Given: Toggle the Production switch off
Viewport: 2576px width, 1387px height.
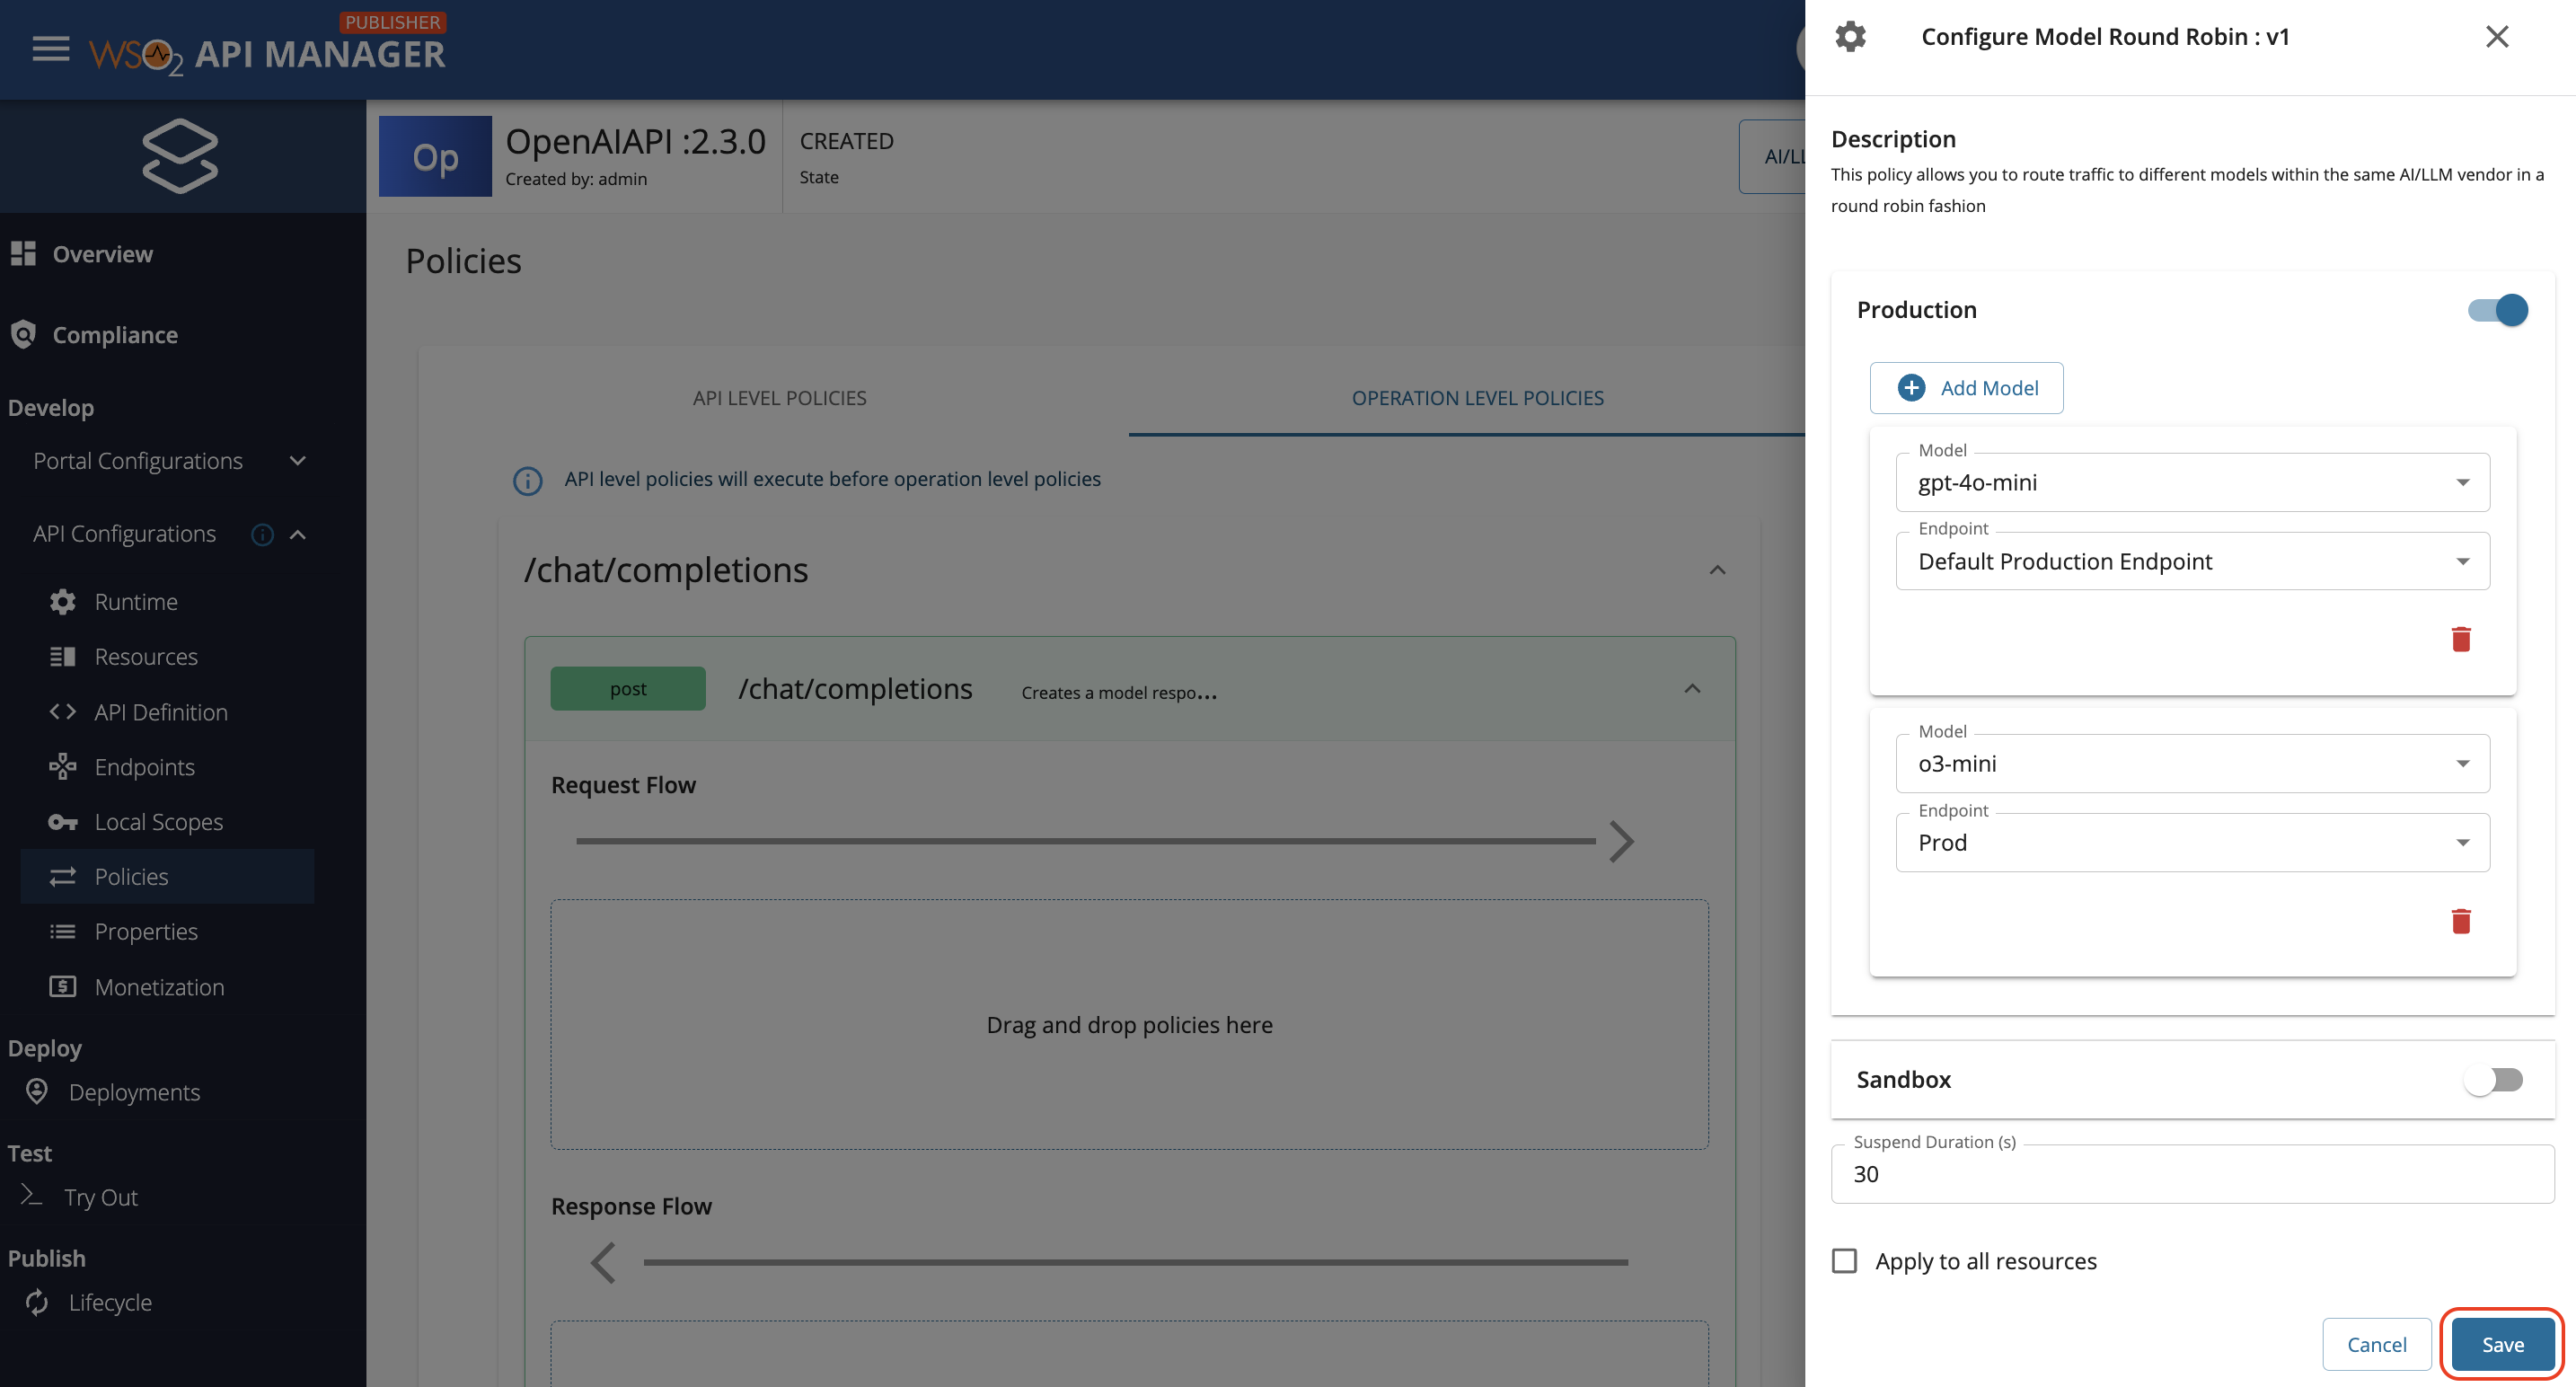Looking at the screenshot, I should click(x=2498, y=310).
